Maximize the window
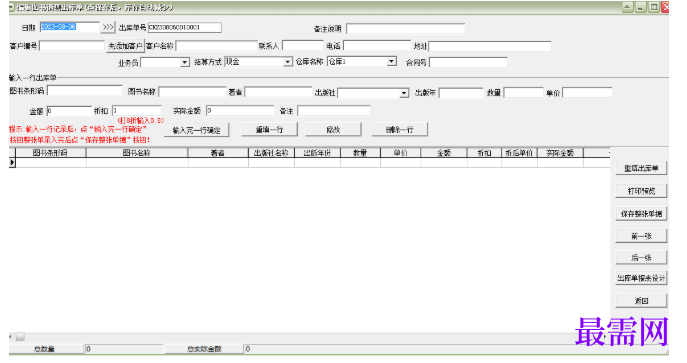The height and width of the screenshot is (363, 687). pyautogui.click(x=654, y=7)
